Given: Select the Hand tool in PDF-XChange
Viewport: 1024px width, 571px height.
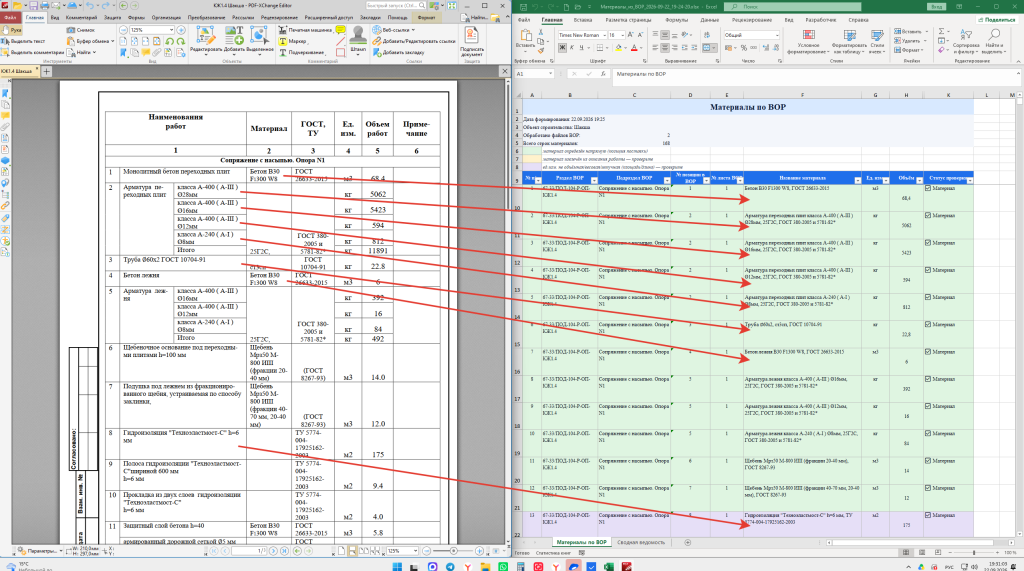Looking at the screenshot, I should click(12, 30).
